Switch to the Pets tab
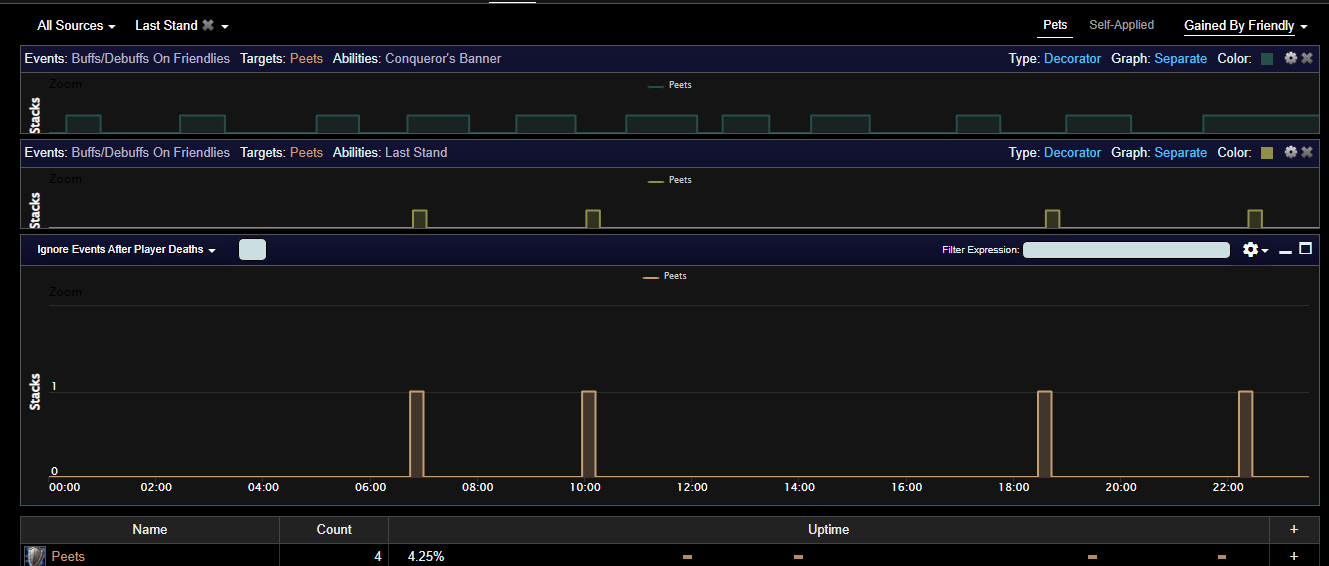The width and height of the screenshot is (1329, 566). pos(1055,25)
